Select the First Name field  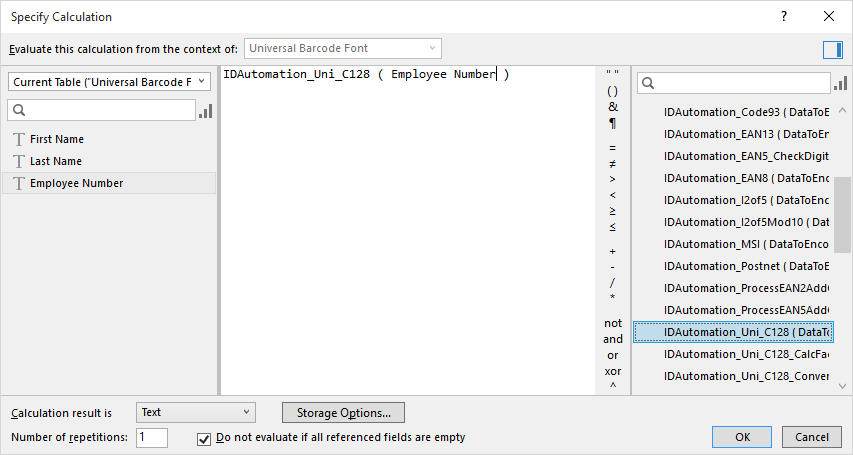[x=109, y=139]
